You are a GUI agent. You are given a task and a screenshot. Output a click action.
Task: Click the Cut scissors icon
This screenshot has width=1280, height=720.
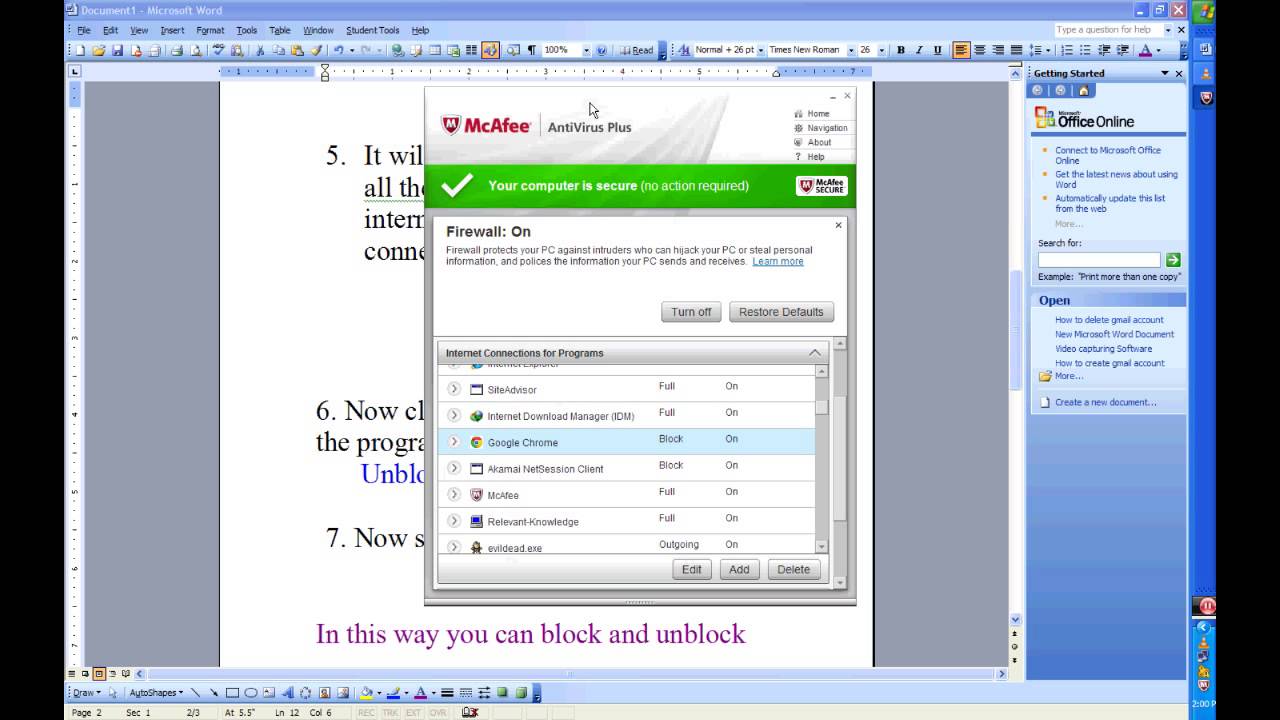(x=260, y=50)
